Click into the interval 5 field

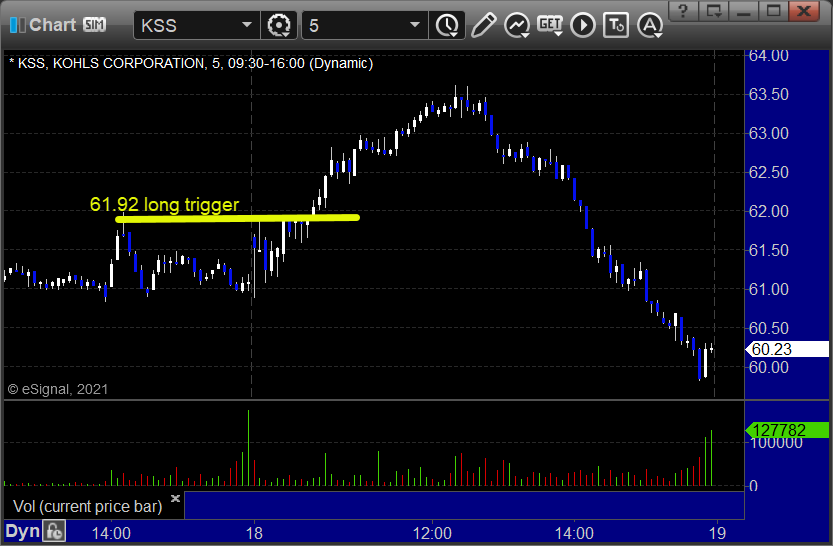coord(364,25)
